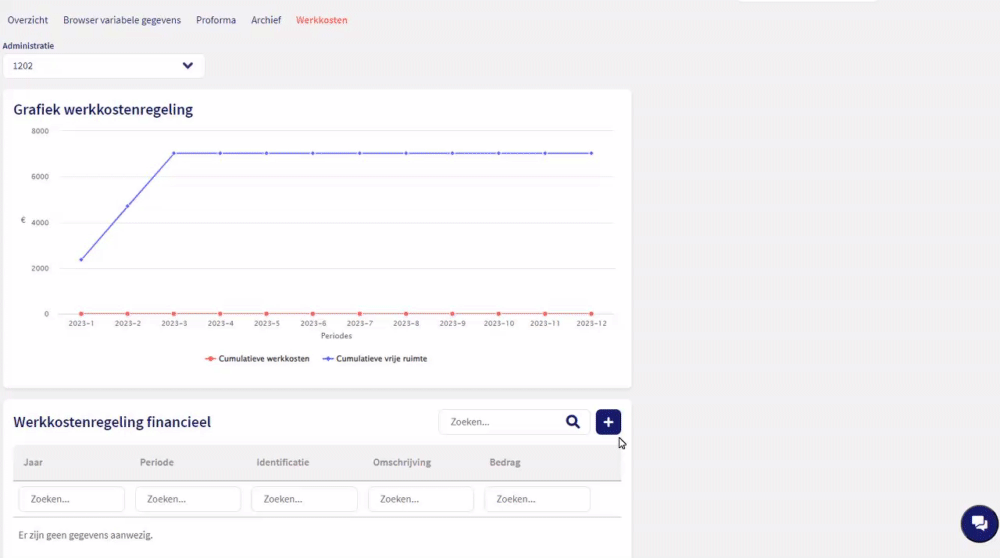The width and height of the screenshot is (1000, 558).
Task: Click the plus button to add entry
Action: pos(608,422)
